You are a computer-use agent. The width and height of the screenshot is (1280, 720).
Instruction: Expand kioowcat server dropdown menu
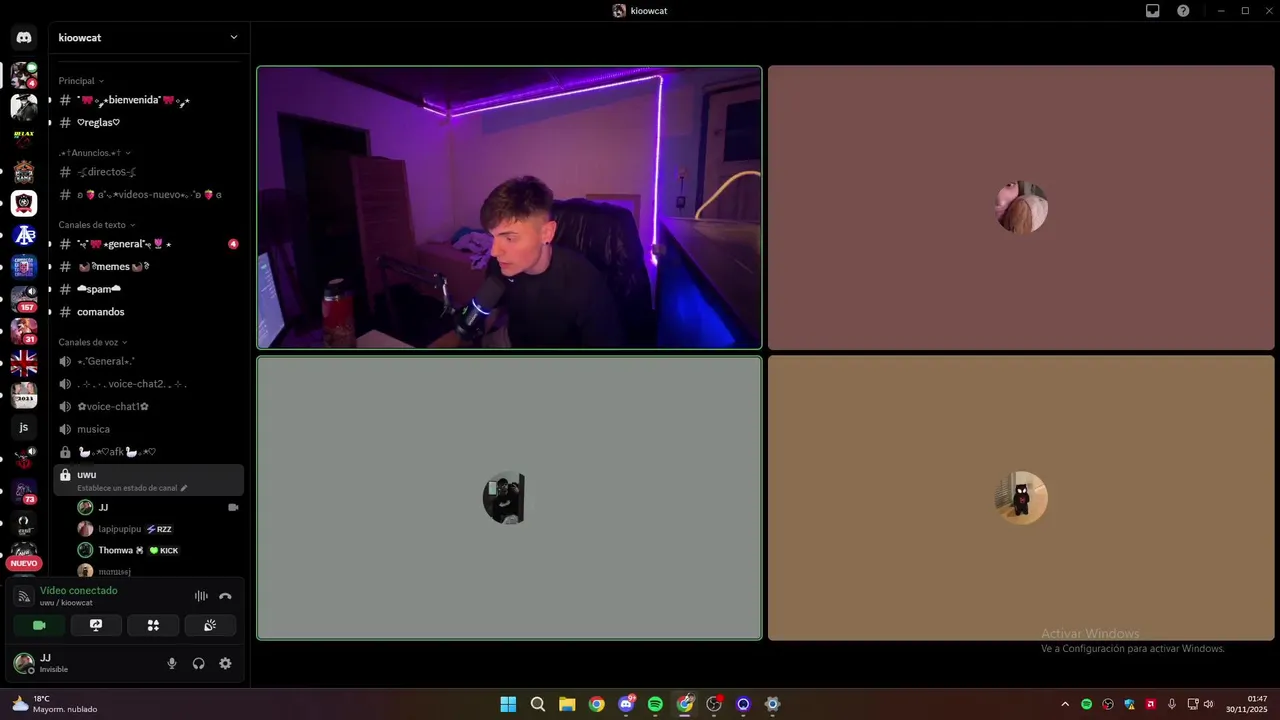[149, 37]
